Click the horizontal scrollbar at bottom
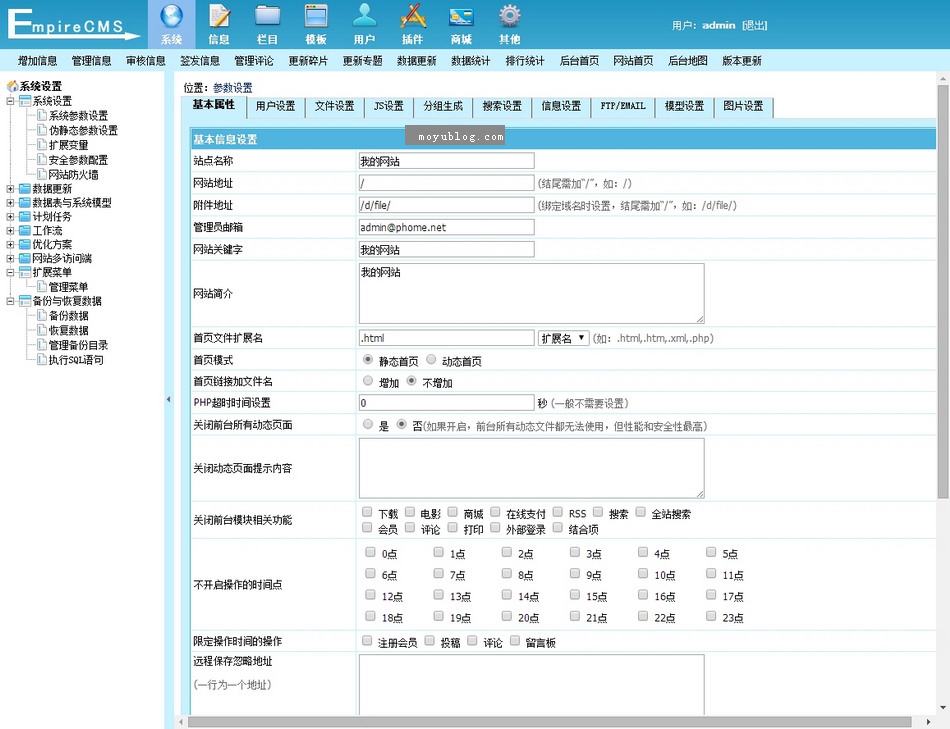 (x=550, y=722)
